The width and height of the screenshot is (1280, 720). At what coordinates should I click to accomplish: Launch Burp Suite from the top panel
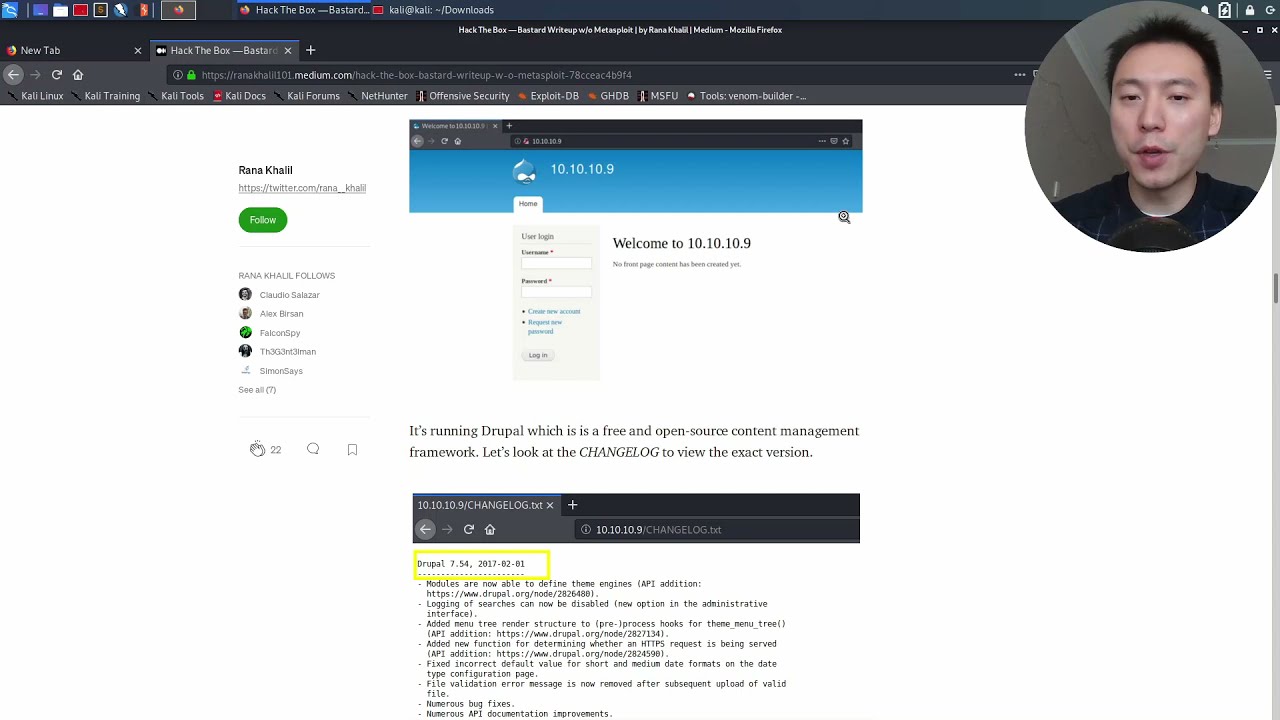click(x=144, y=10)
